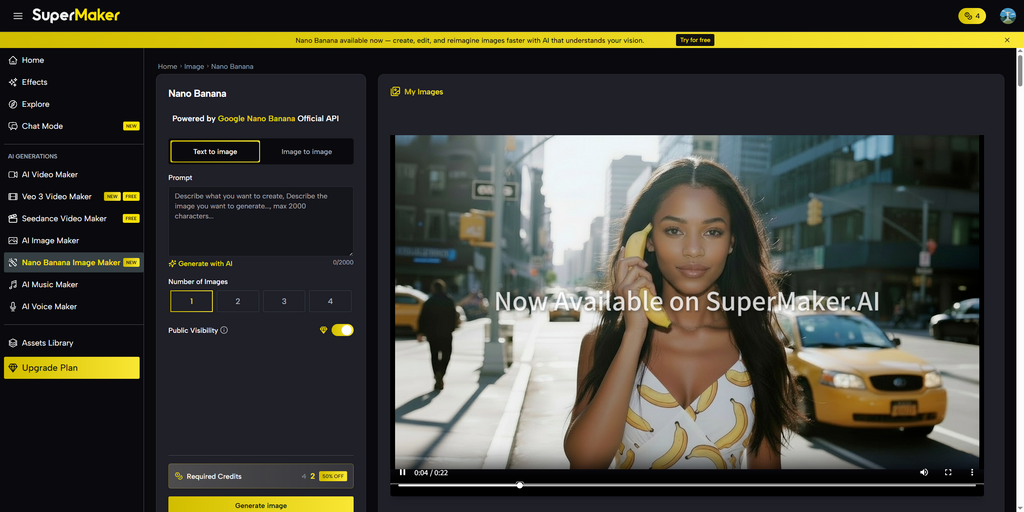1024x512 pixels.
Task: Click the Try for free button
Action: (695, 40)
